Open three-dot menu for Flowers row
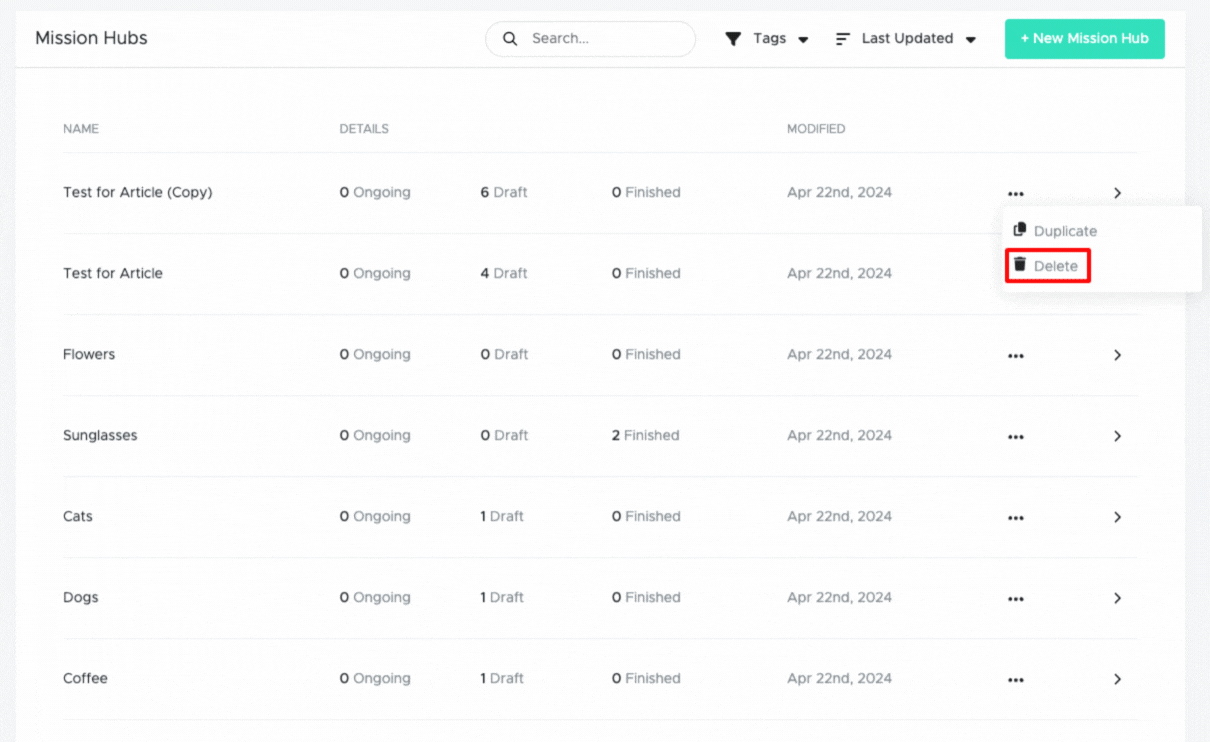 [1016, 356]
